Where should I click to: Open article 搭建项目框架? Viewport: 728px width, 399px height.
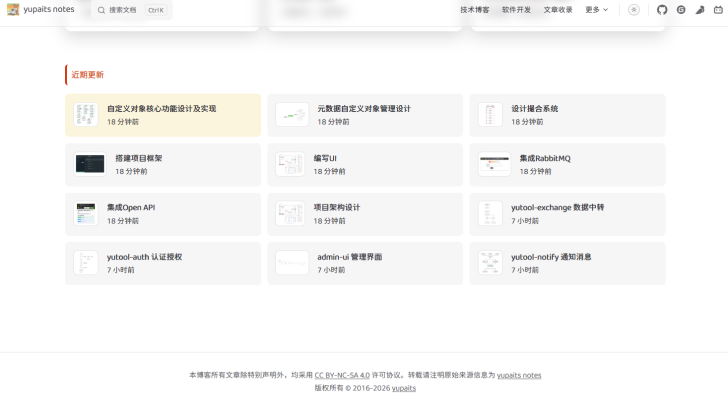[163, 164]
